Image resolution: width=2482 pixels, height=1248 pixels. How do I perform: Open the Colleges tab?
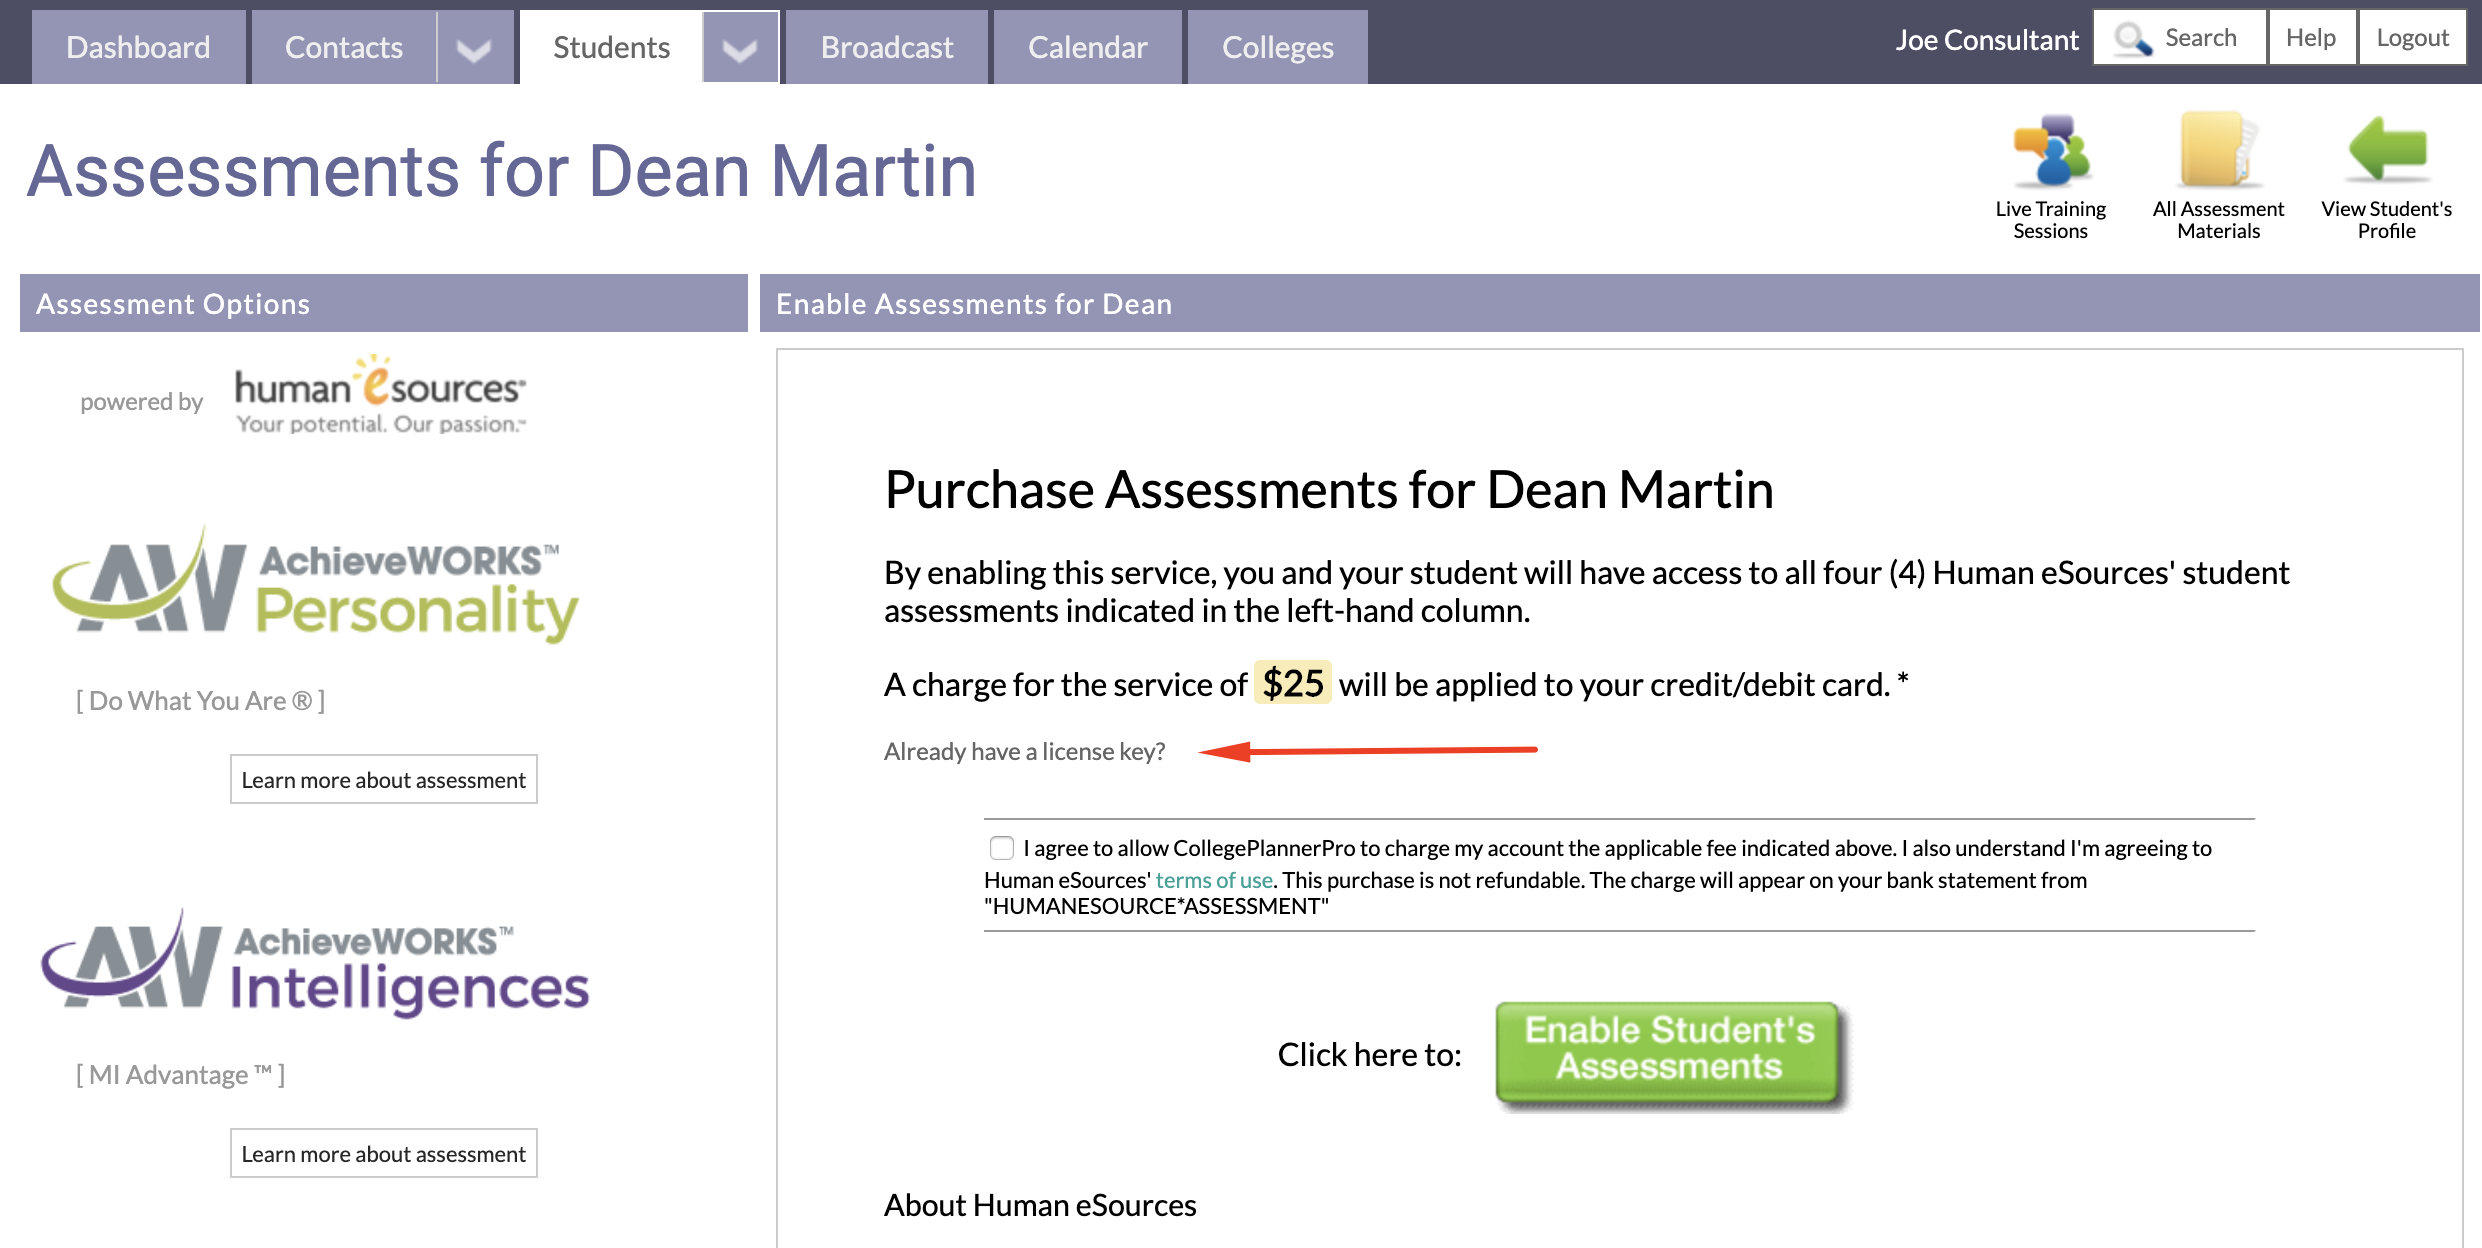[x=1278, y=48]
